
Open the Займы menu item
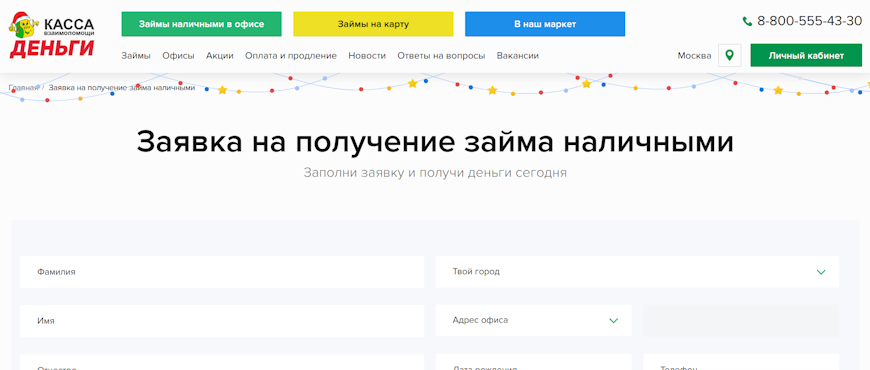(x=136, y=55)
